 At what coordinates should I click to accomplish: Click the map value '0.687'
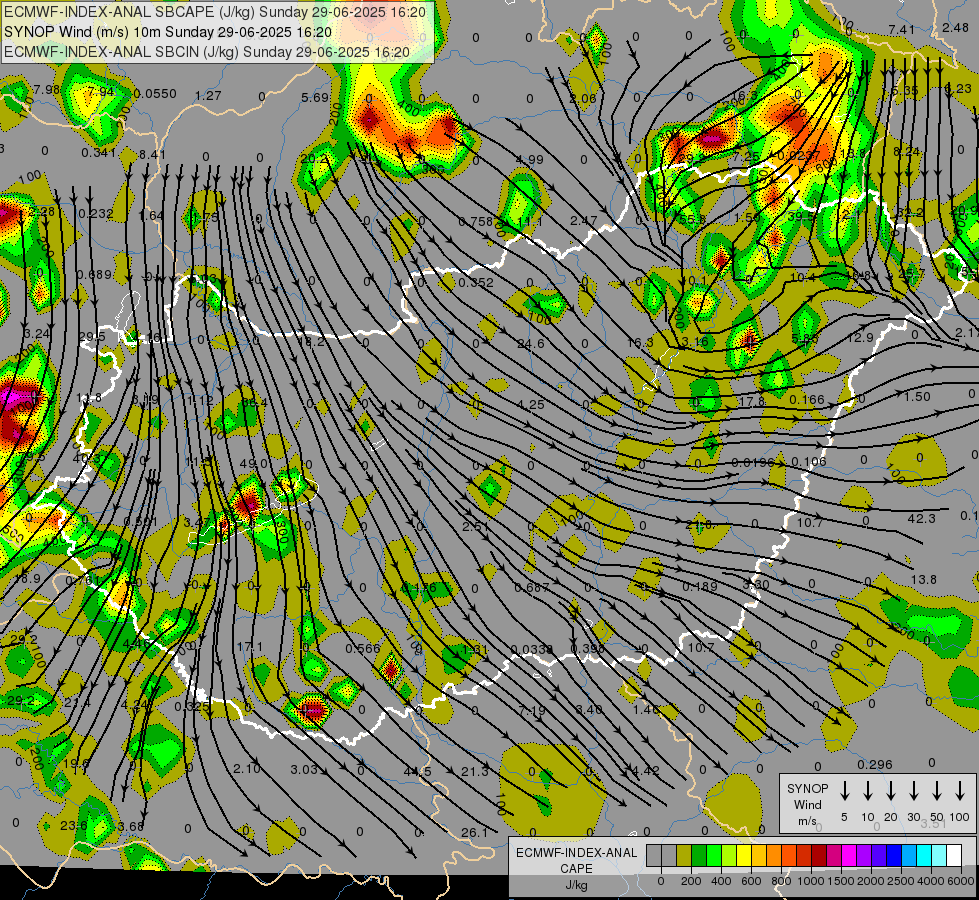[532, 587]
